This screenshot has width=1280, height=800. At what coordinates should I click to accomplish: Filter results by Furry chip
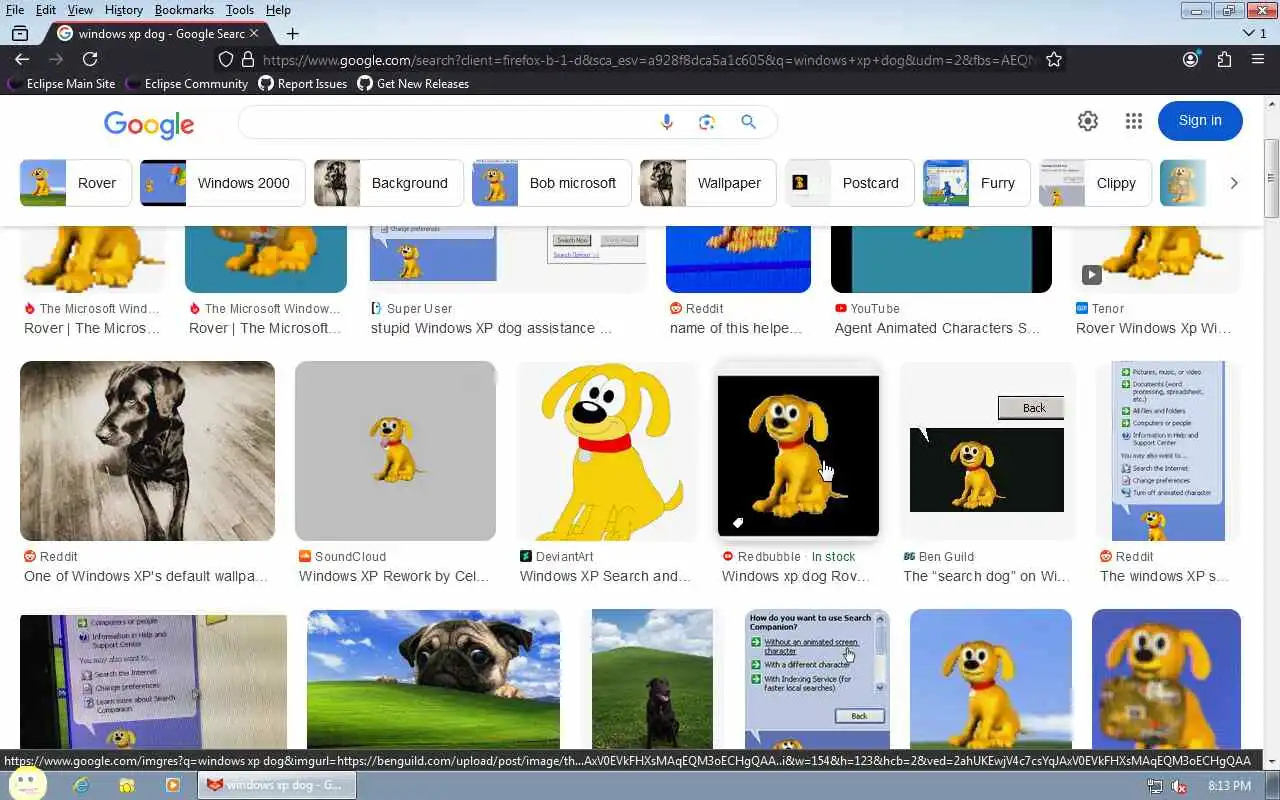(977, 183)
